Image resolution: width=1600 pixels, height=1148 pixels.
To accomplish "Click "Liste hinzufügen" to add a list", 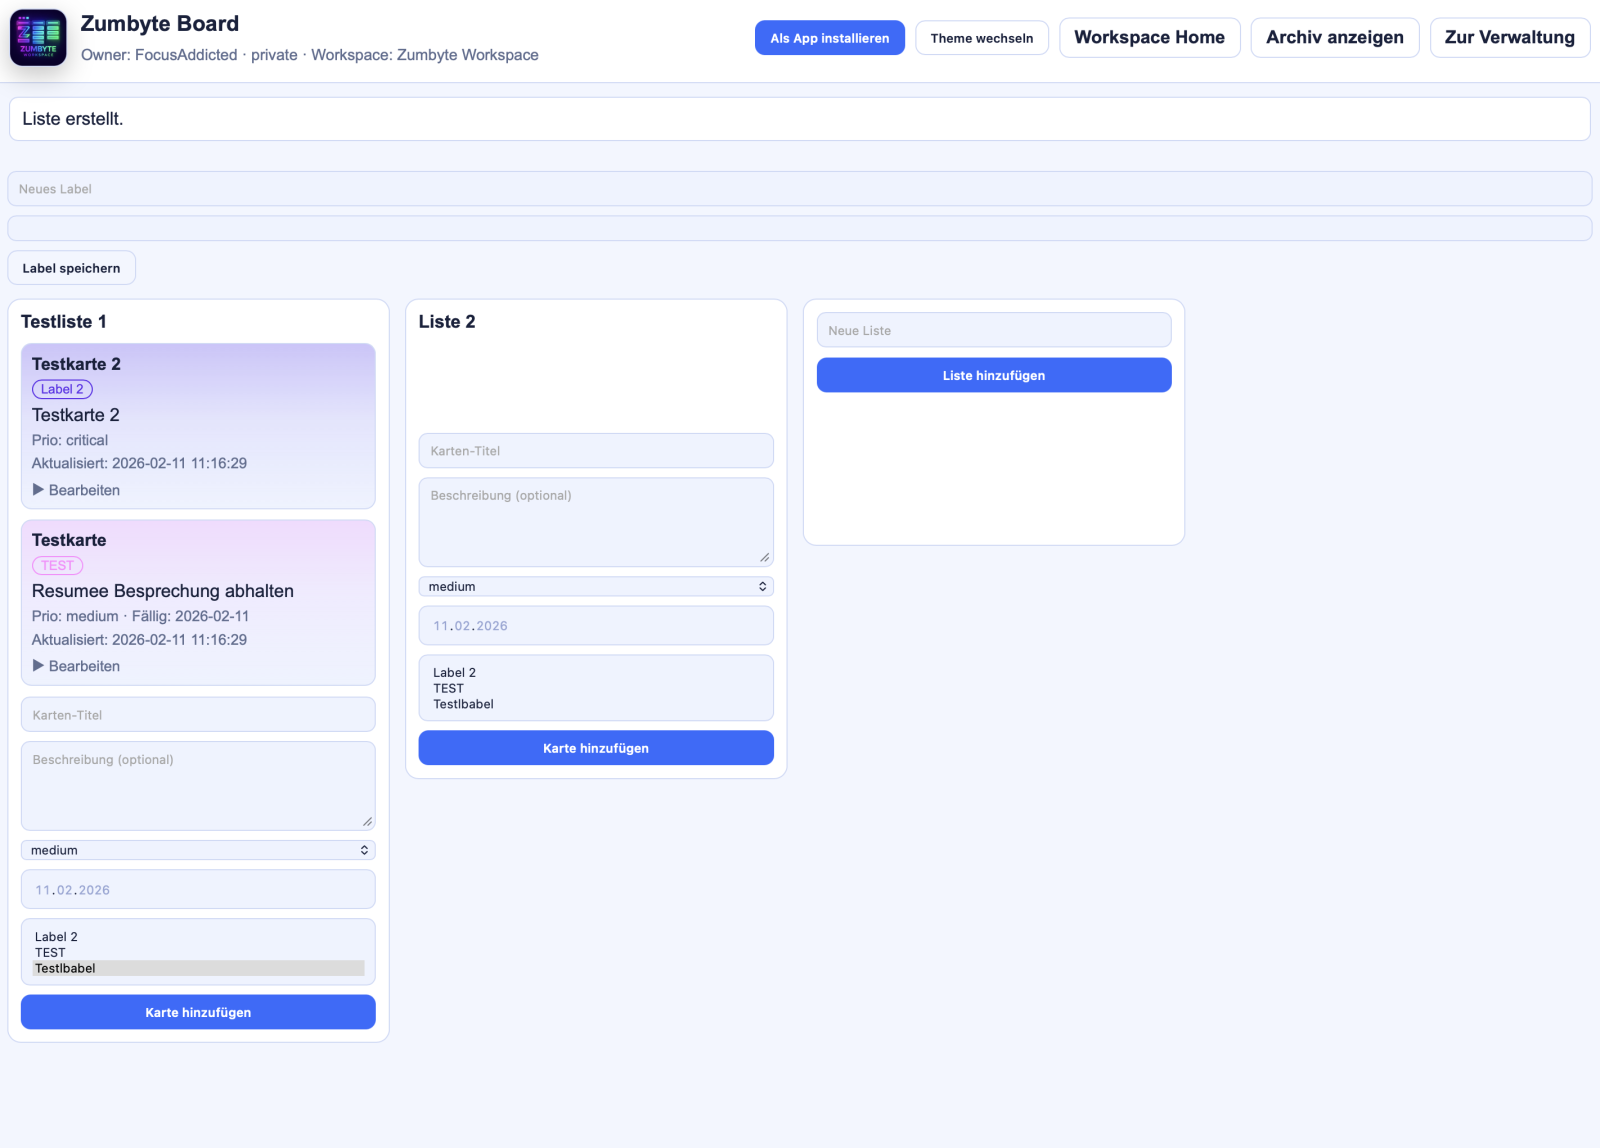I will click(993, 375).
